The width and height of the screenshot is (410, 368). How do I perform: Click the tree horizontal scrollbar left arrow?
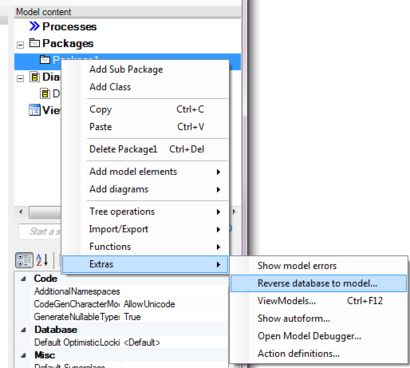coord(21,212)
